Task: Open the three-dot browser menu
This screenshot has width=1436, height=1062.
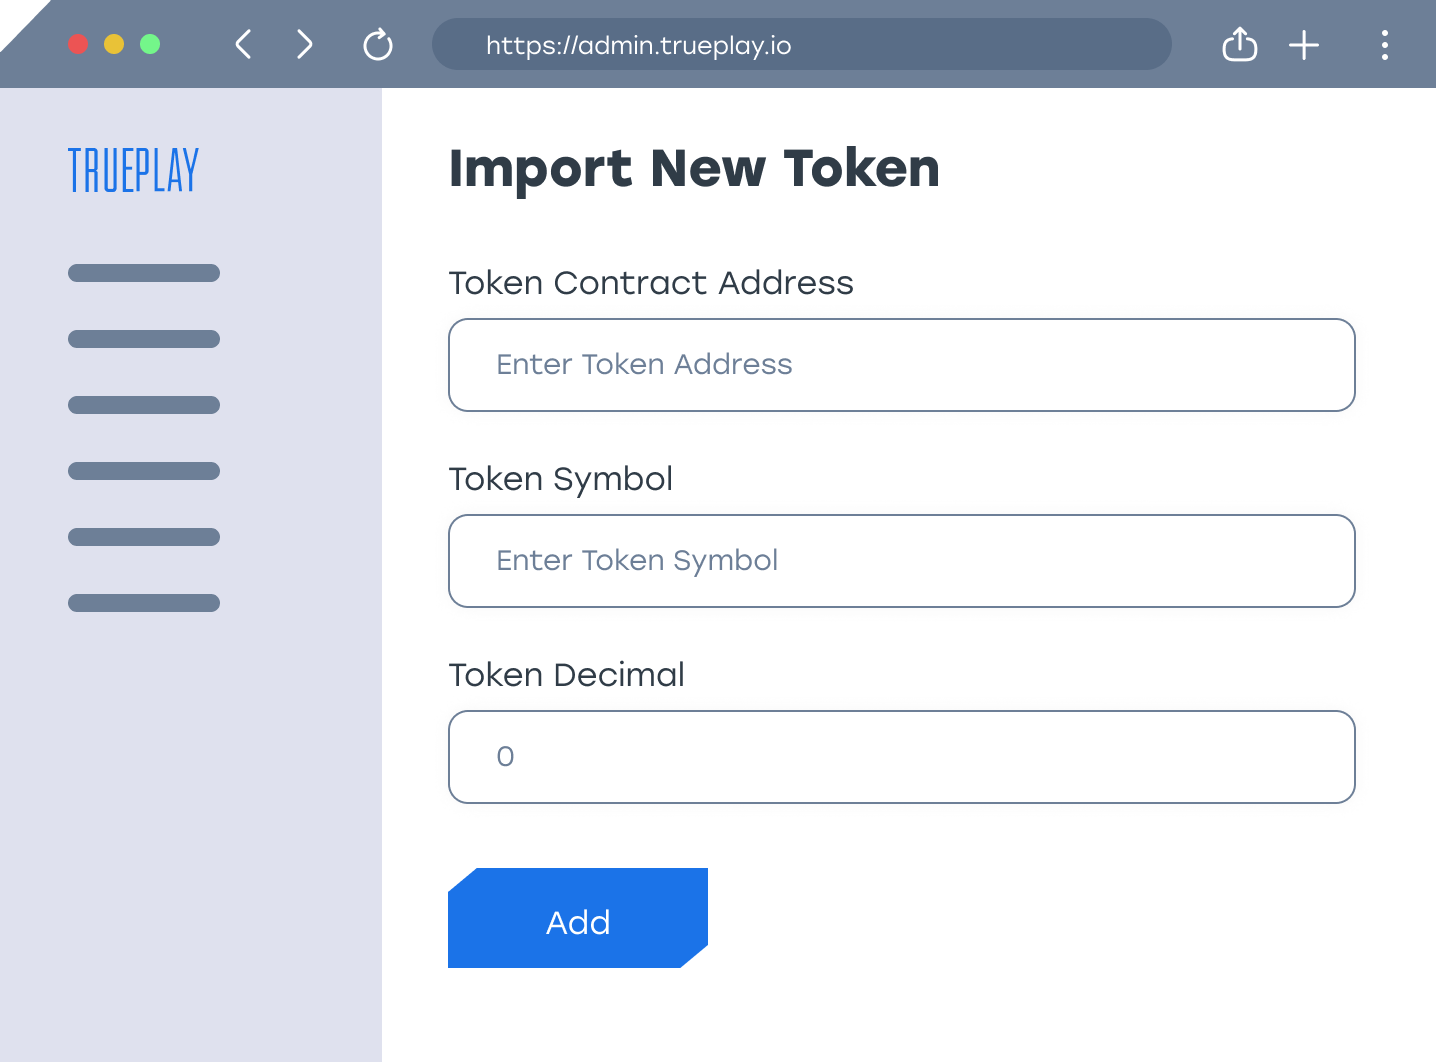Action: point(1385,45)
